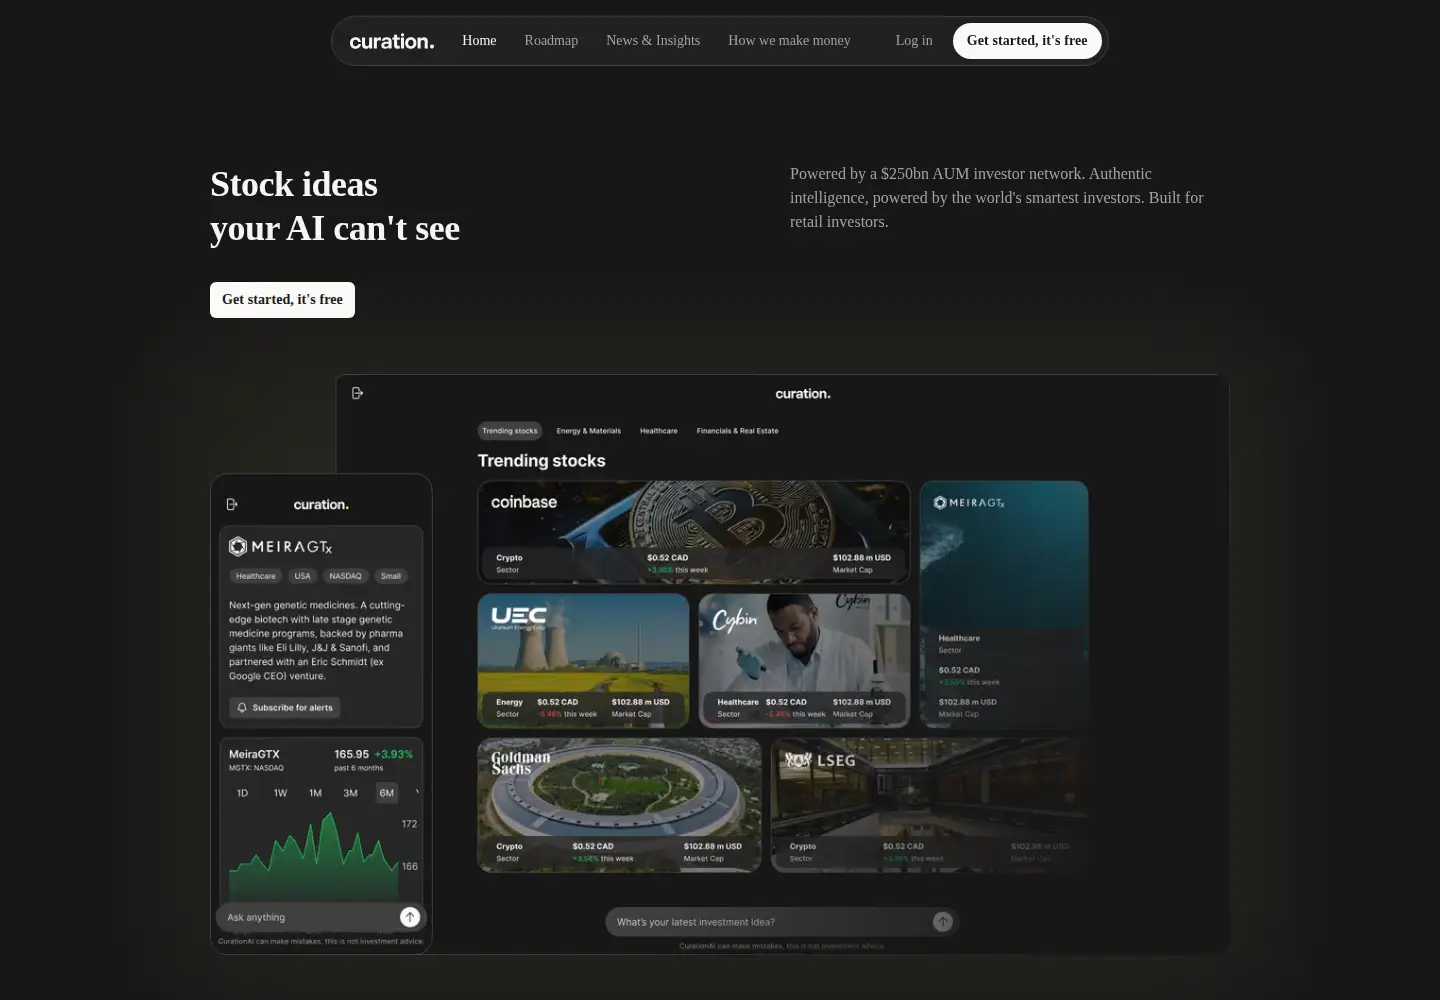Click the MeiraGTx price chart
1440x1000 pixels.
(314, 855)
